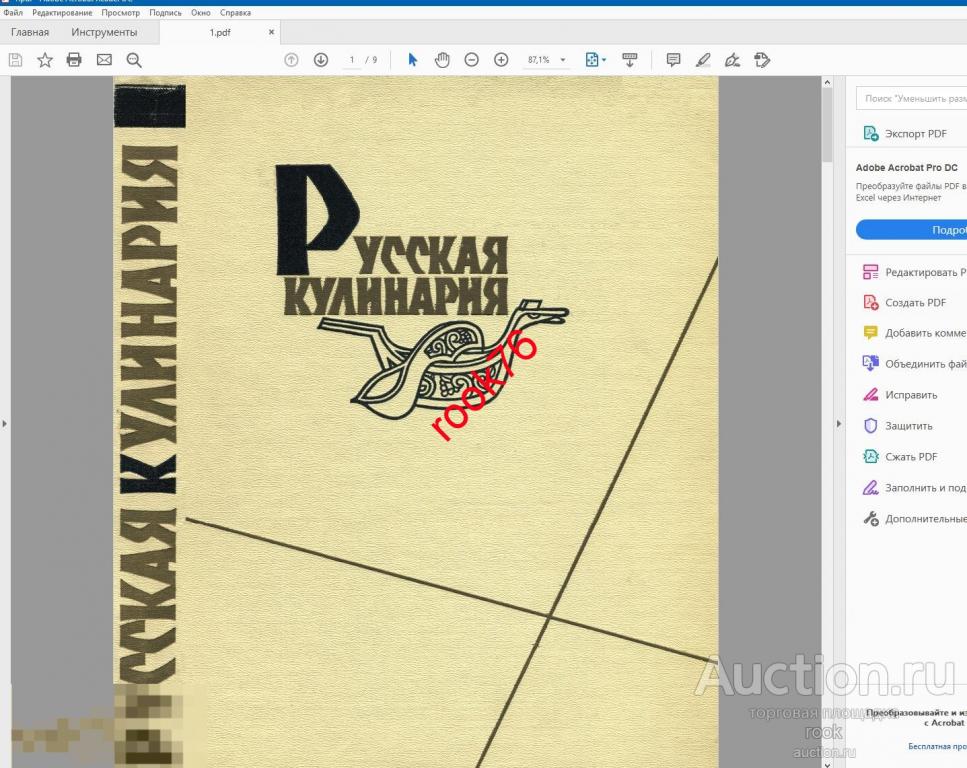The height and width of the screenshot is (768, 967).
Task: Open the Исправить redact tool
Action: (x=900, y=395)
